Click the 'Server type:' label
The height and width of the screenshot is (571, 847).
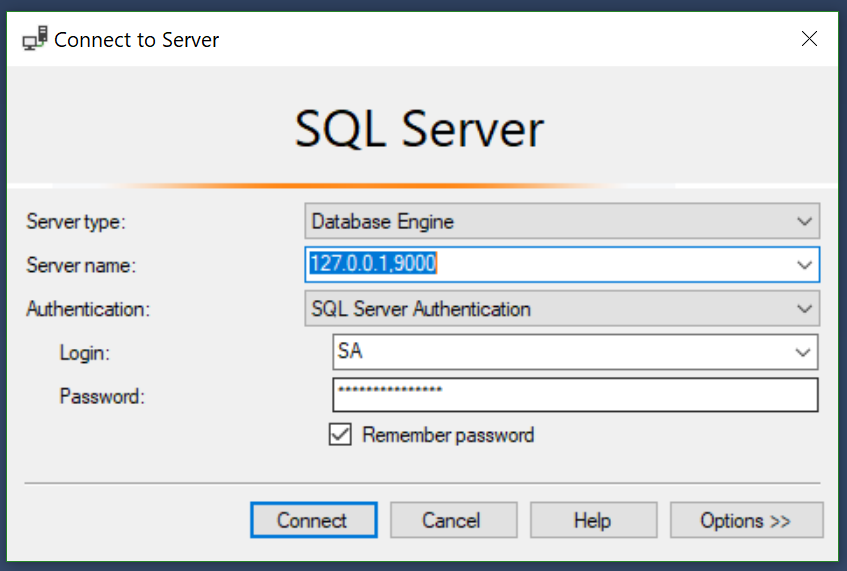tap(76, 221)
